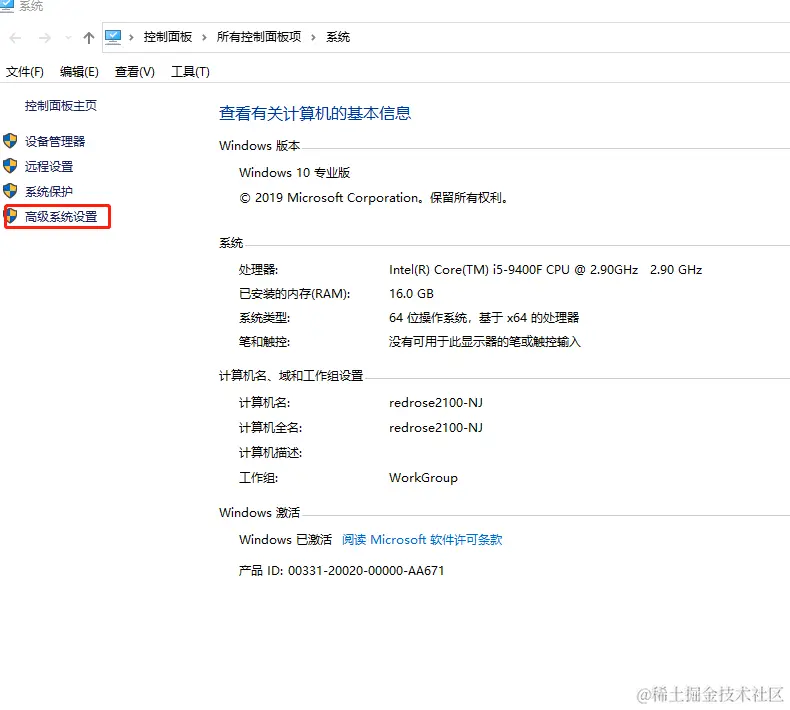The width and height of the screenshot is (790, 710).
Task: Select the text Windows 10 专业版
Action: click(295, 173)
